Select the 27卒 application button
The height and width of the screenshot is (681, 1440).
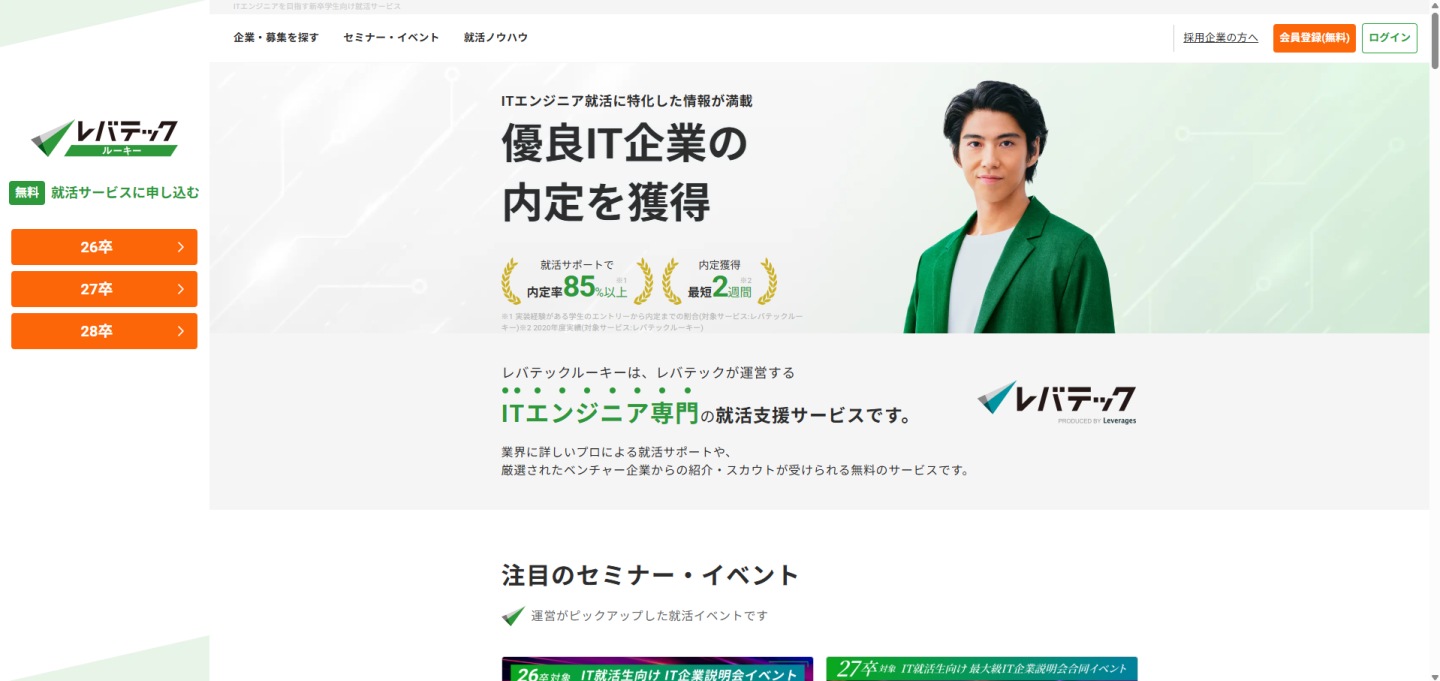tap(104, 289)
